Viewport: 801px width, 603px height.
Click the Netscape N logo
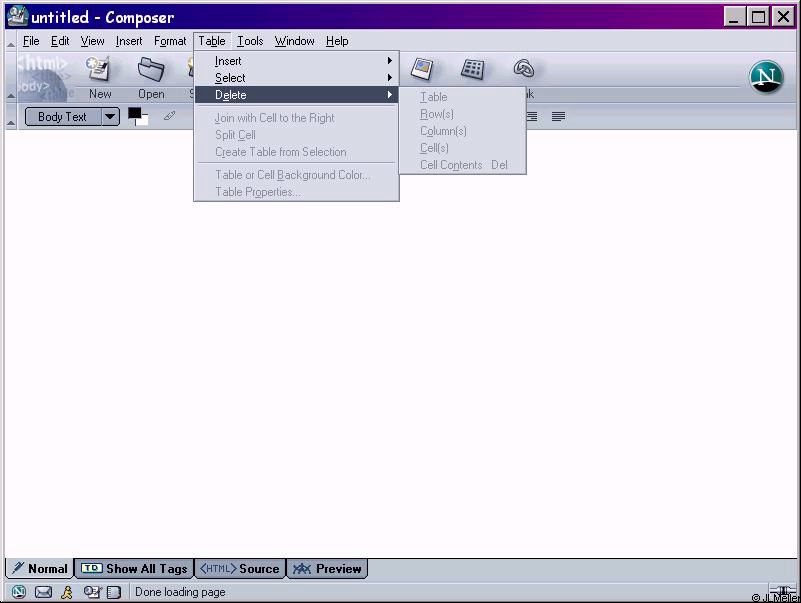tap(766, 77)
